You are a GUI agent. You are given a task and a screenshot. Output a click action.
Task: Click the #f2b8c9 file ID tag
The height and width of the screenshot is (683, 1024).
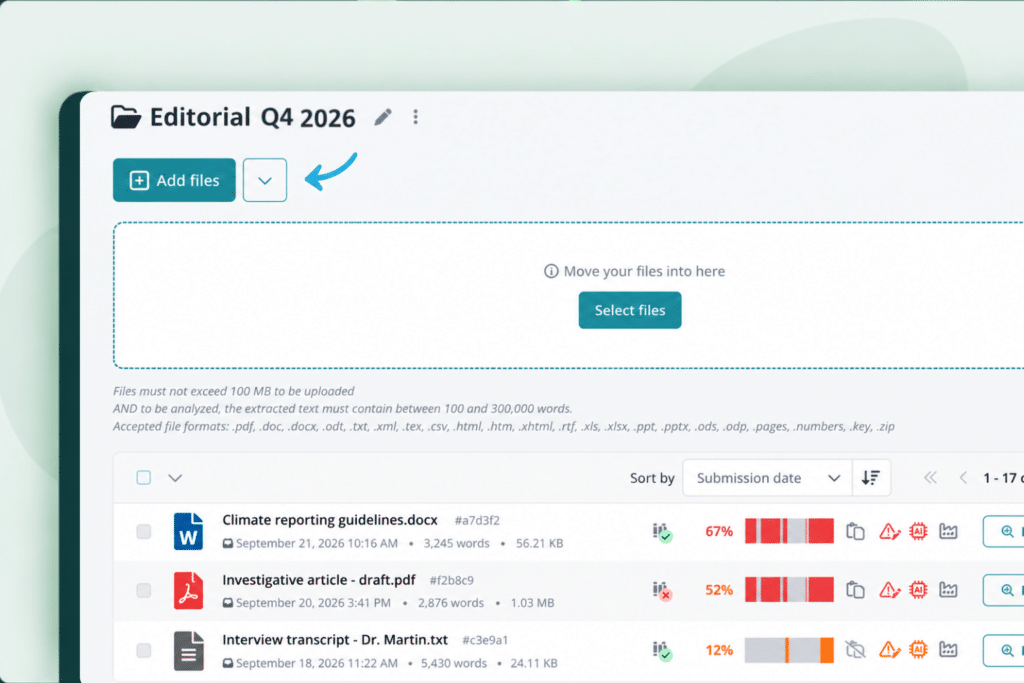452,580
